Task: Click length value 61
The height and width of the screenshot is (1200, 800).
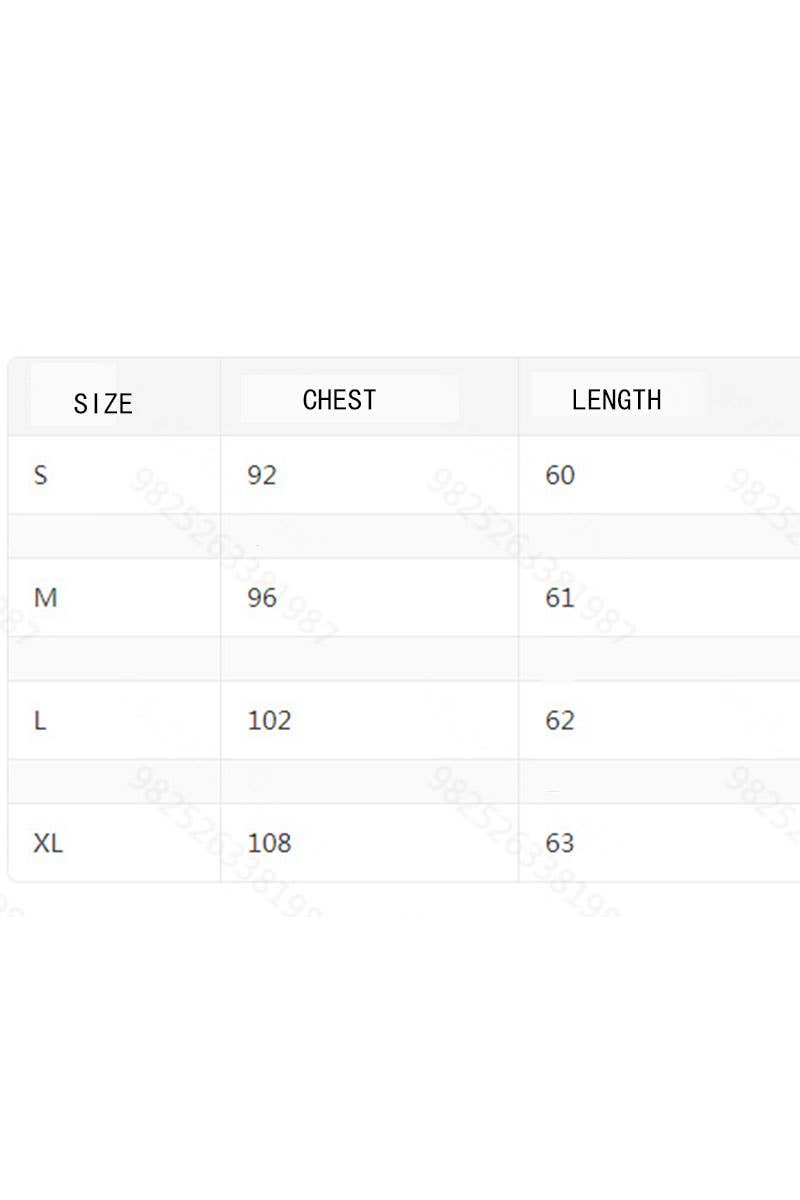Action: 560,598
